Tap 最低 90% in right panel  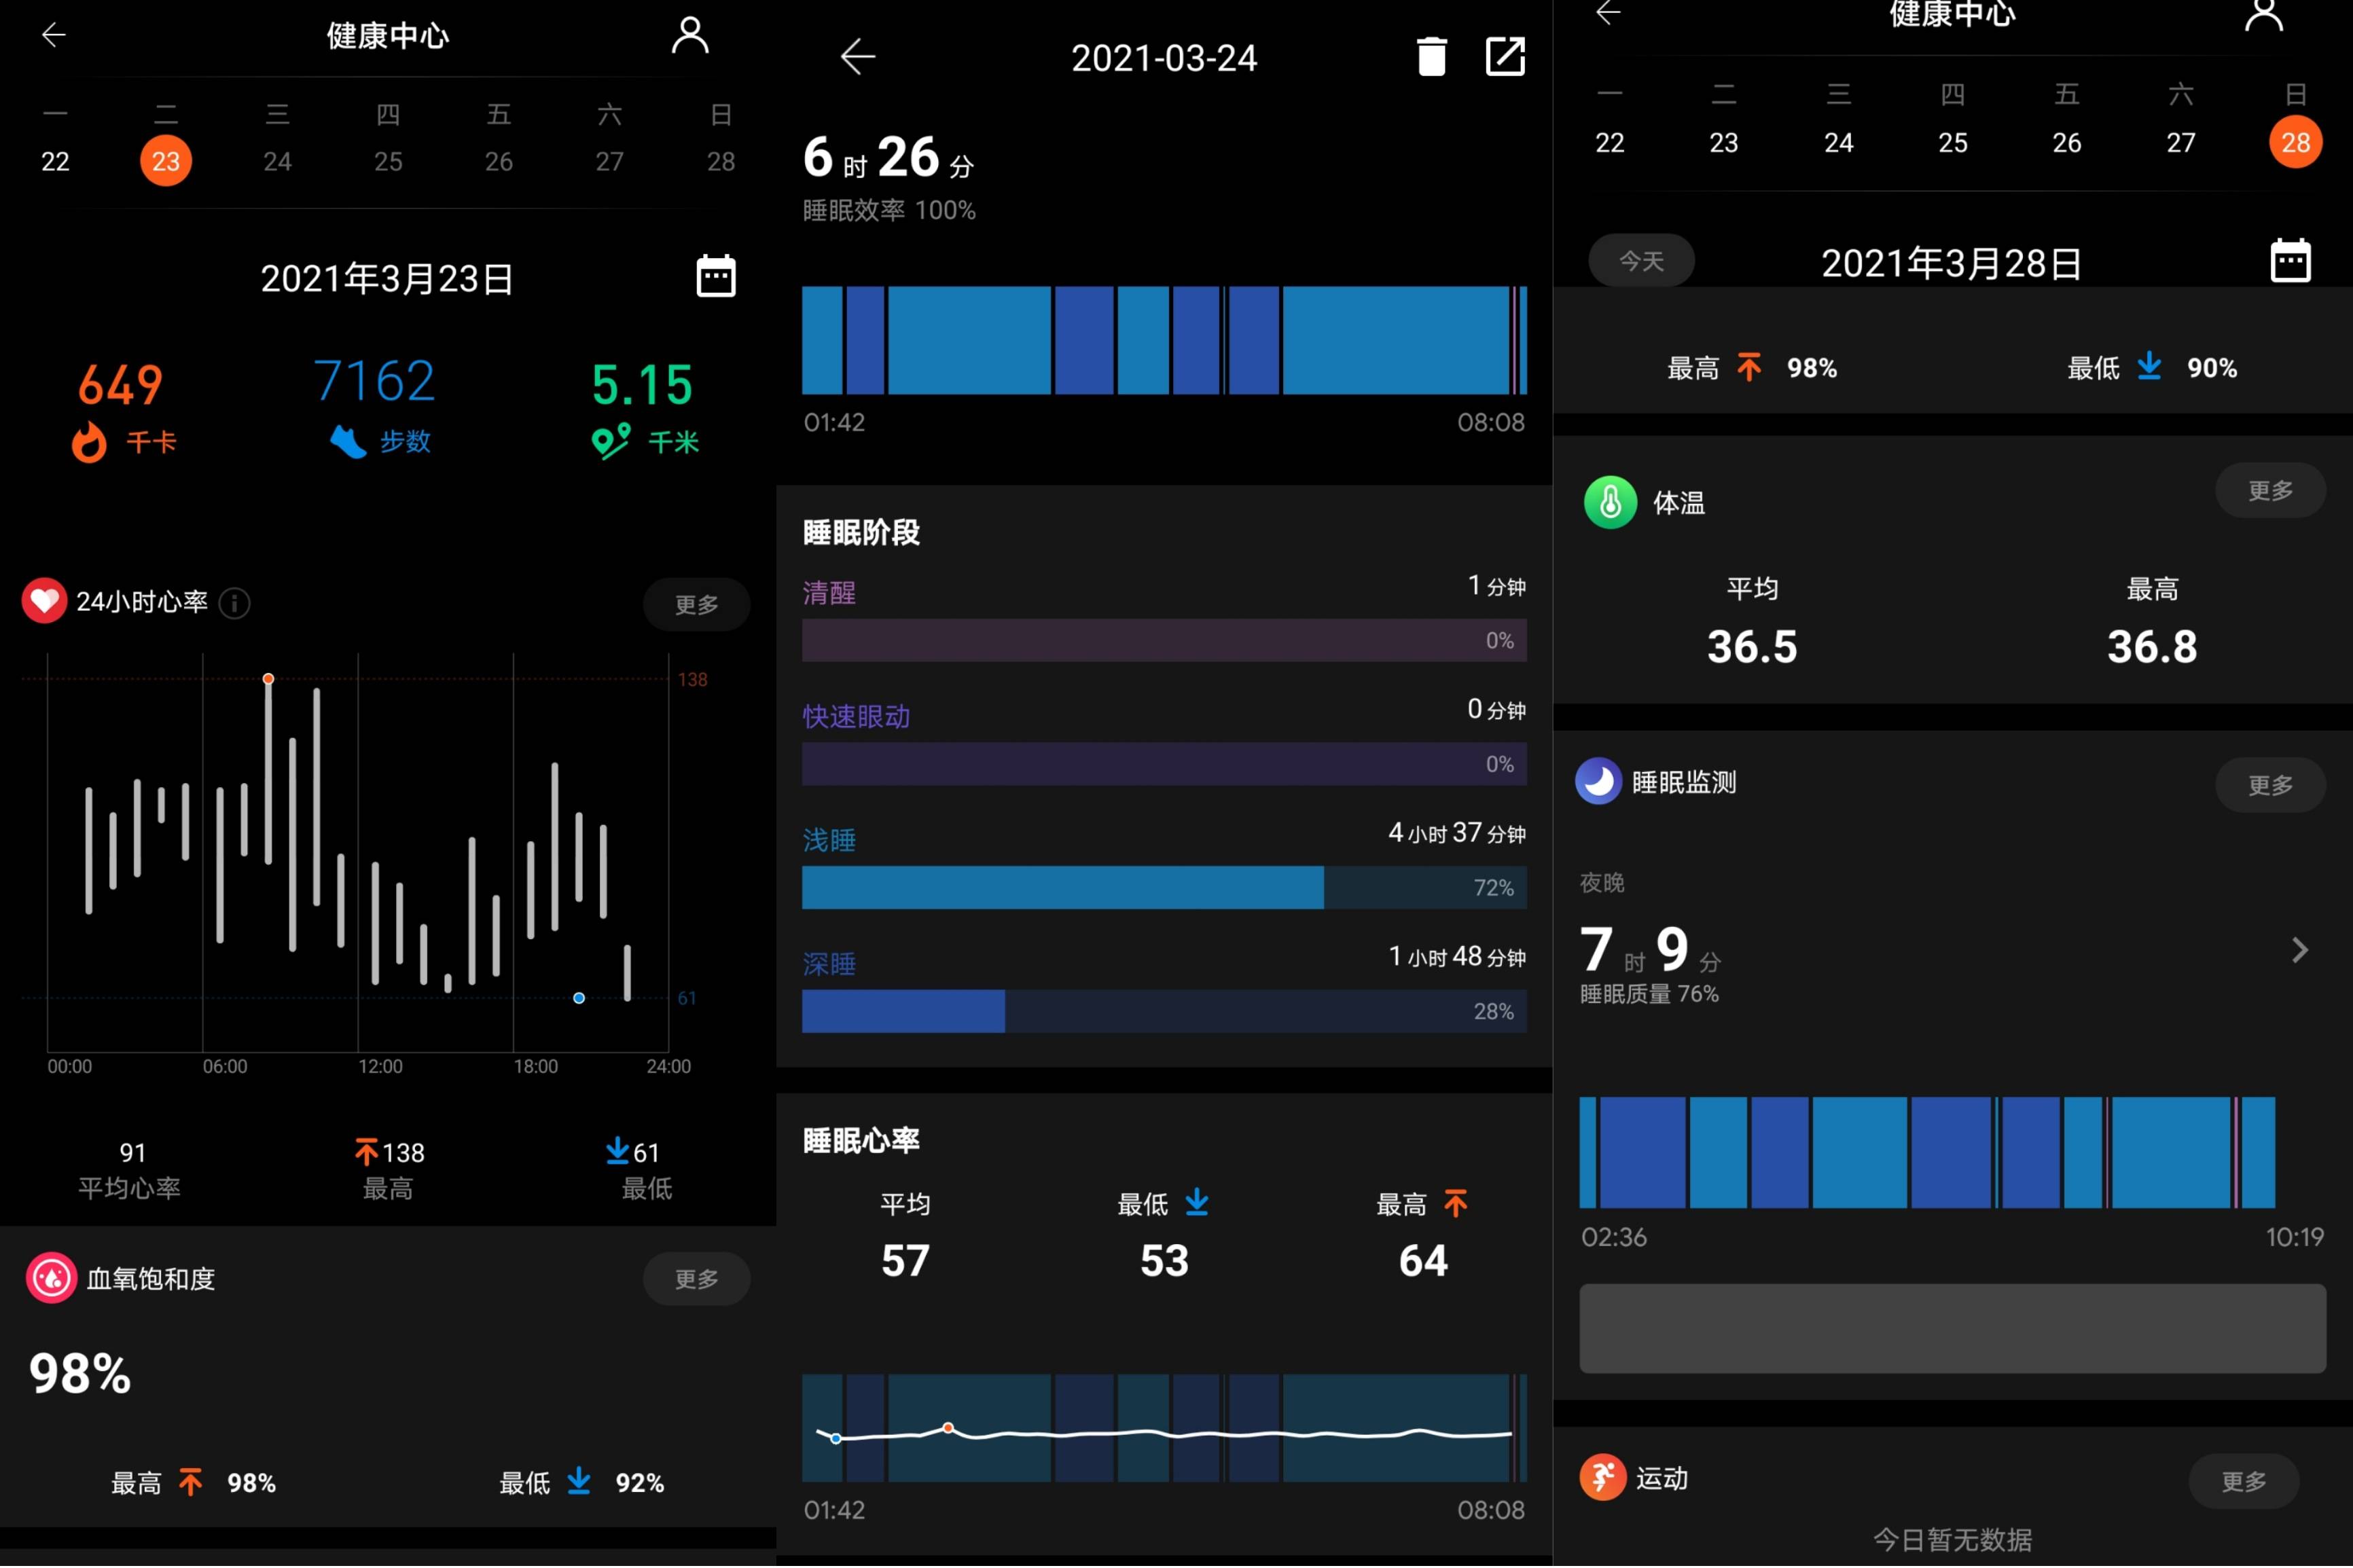click(2152, 368)
